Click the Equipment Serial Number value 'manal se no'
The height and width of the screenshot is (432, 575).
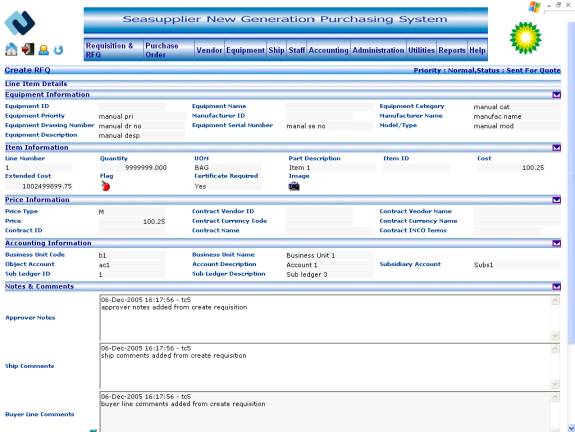pyautogui.click(x=306, y=126)
